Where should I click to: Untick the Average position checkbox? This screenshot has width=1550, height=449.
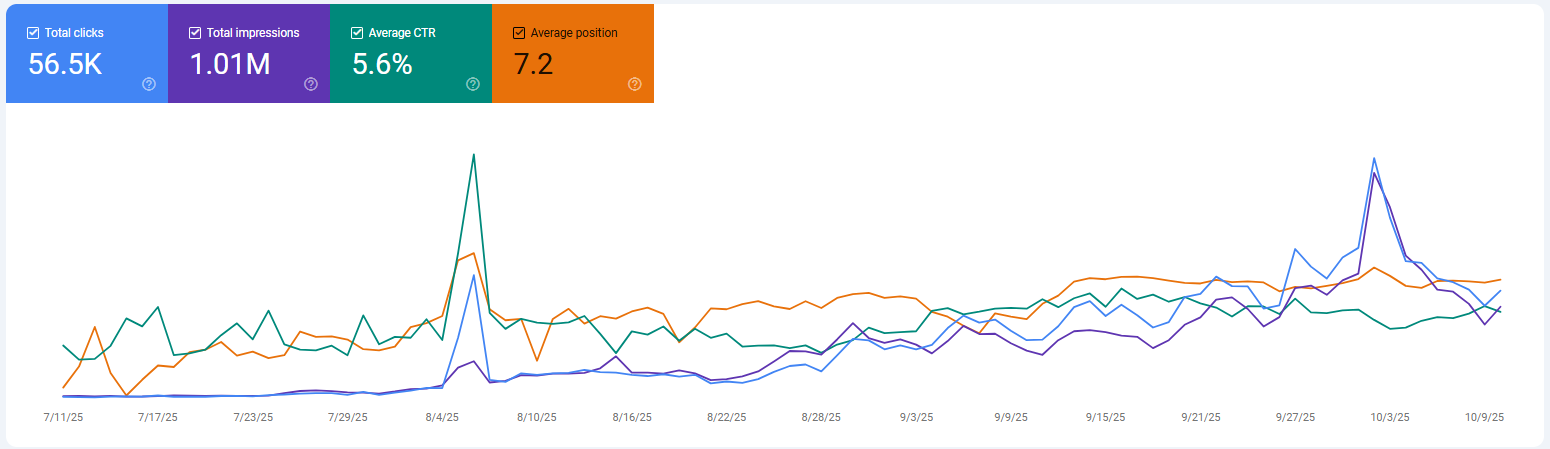pyautogui.click(x=519, y=33)
